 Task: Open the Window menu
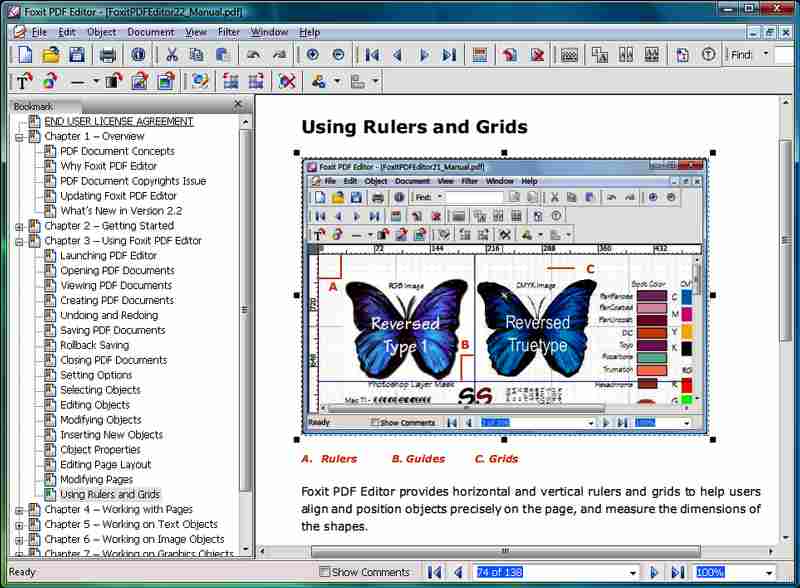click(x=269, y=32)
